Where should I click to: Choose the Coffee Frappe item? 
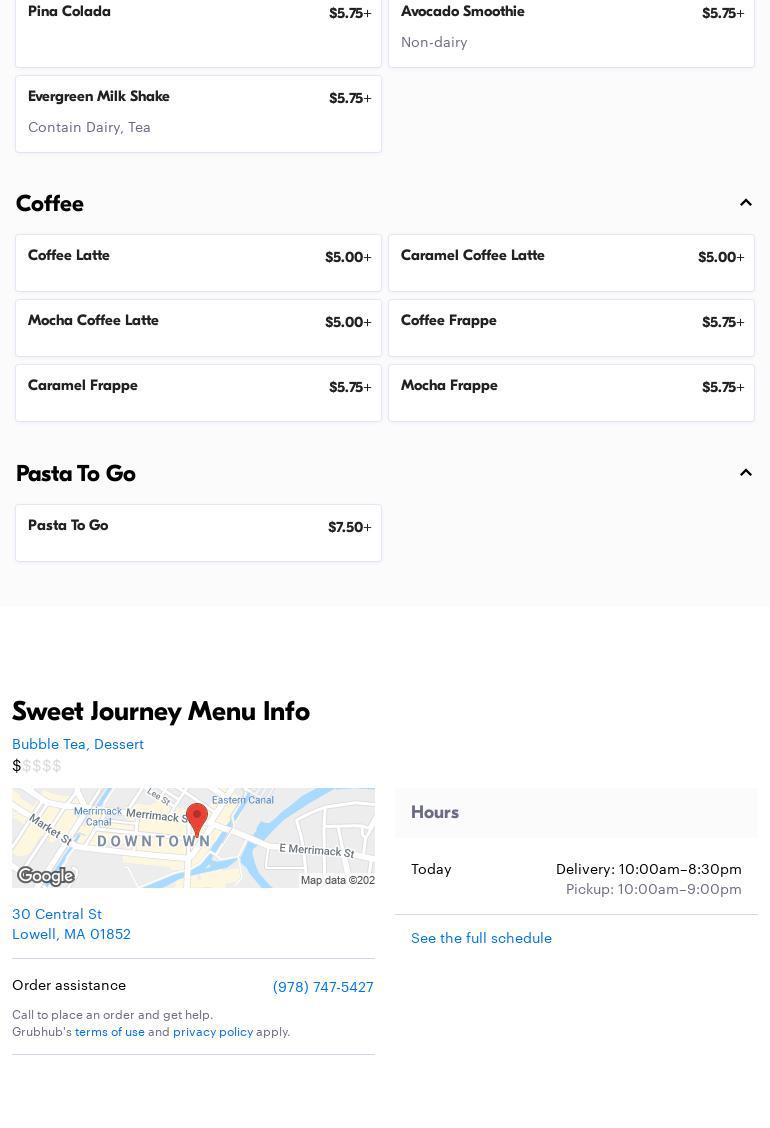[571, 328]
